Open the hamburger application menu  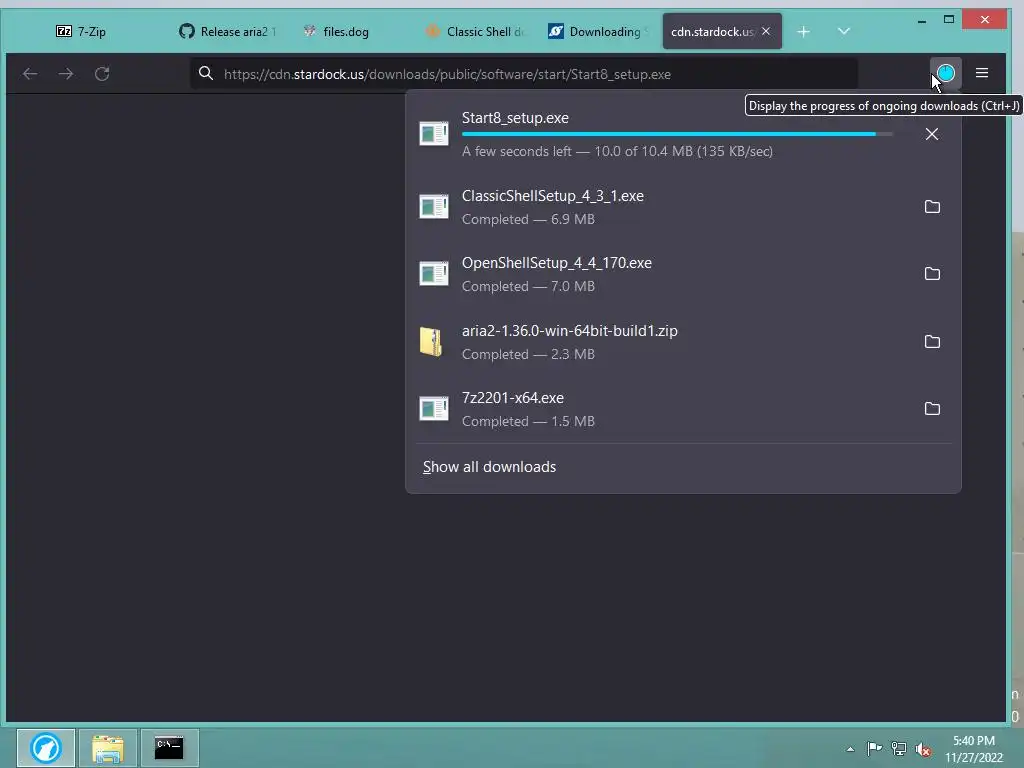(982, 73)
